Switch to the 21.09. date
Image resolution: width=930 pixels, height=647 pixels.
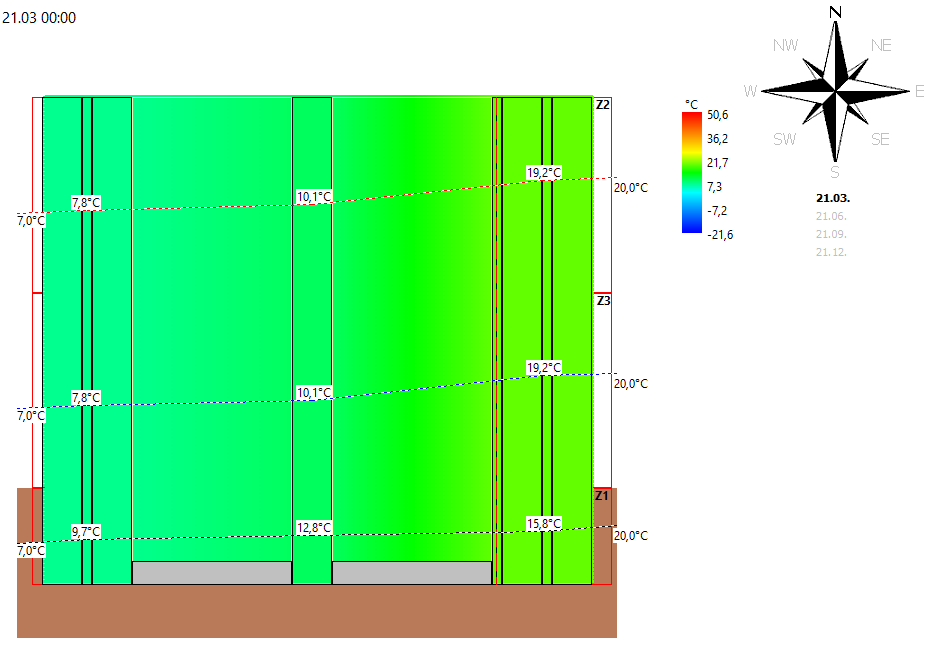(833, 234)
